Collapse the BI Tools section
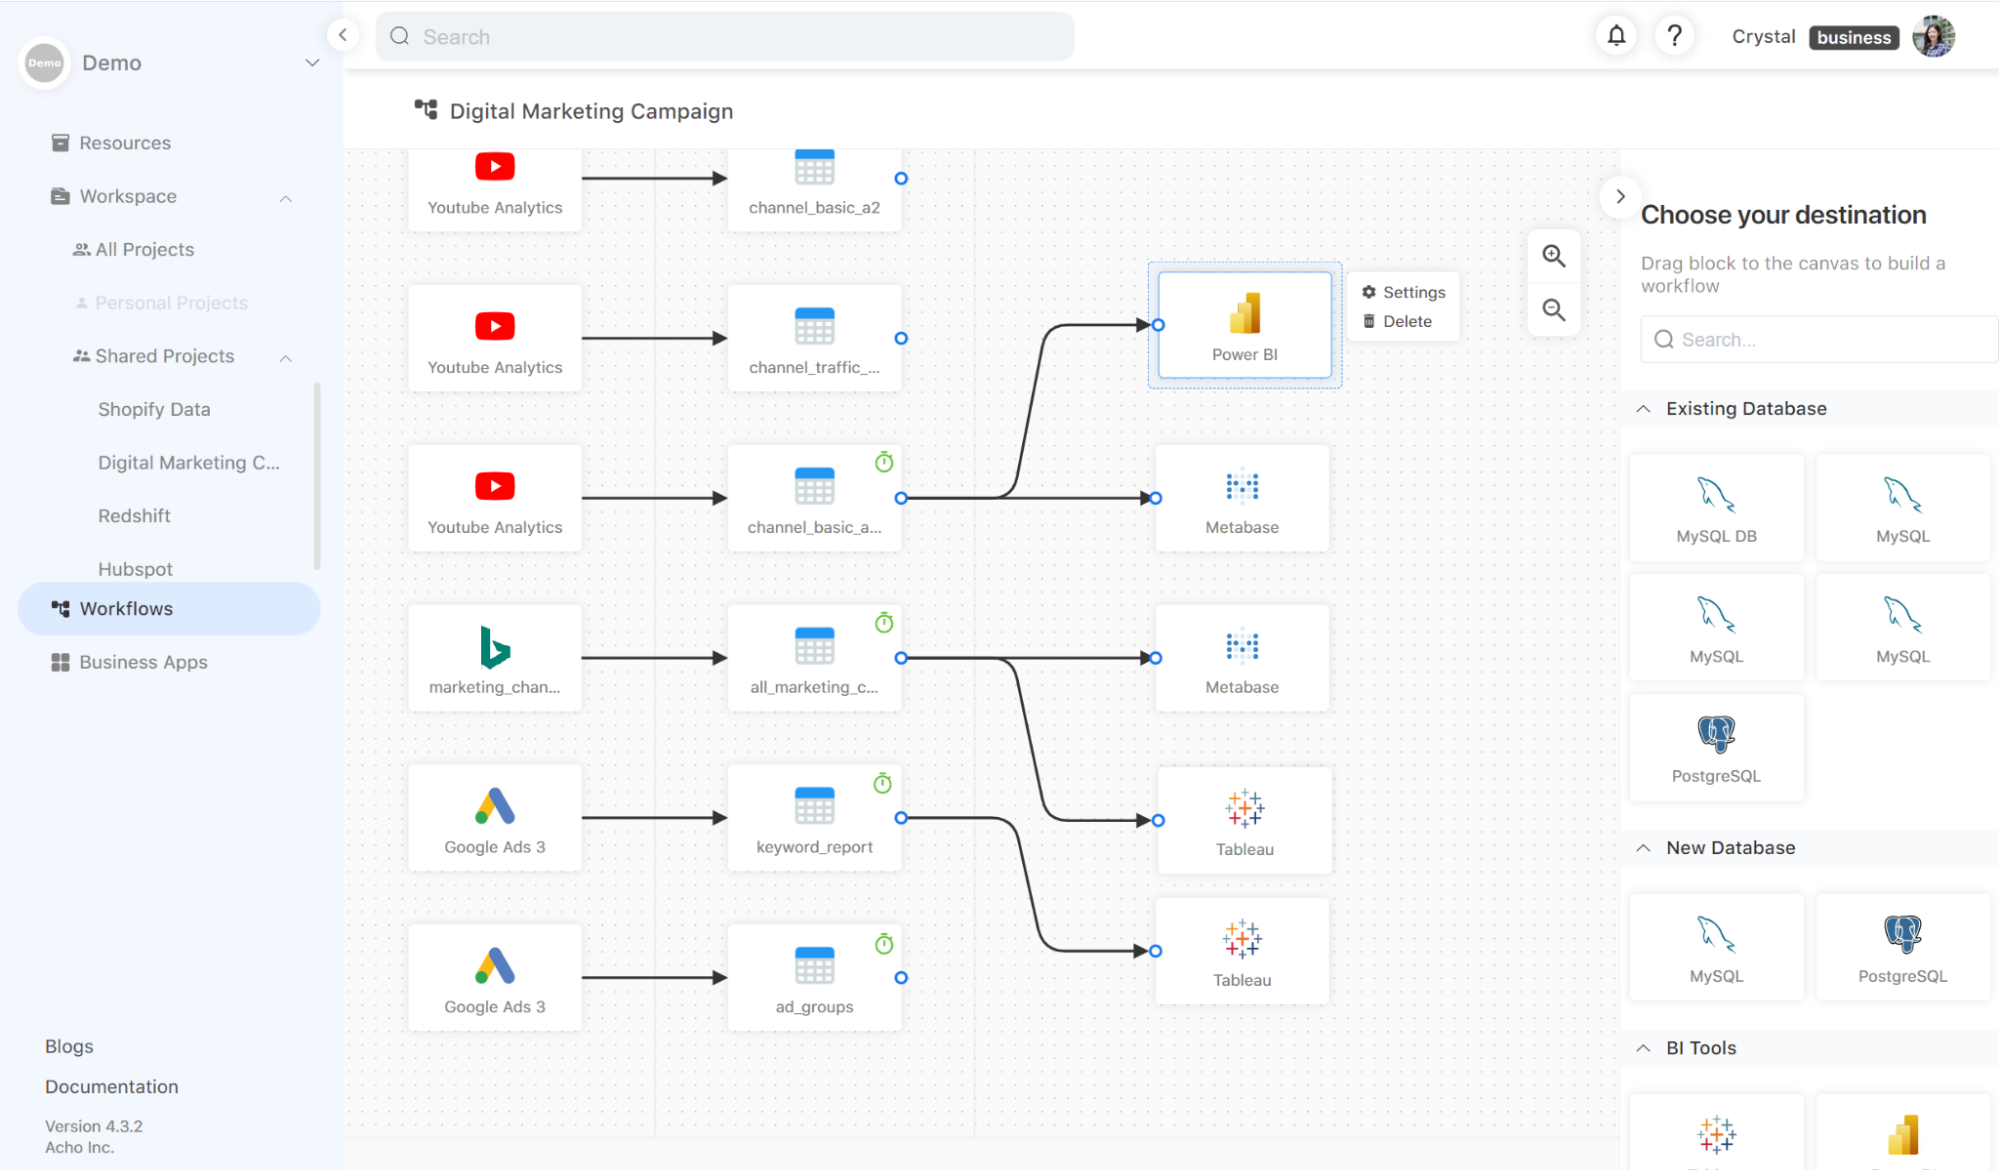This screenshot has width=1999, height=1171. tap(1643, 1048)
